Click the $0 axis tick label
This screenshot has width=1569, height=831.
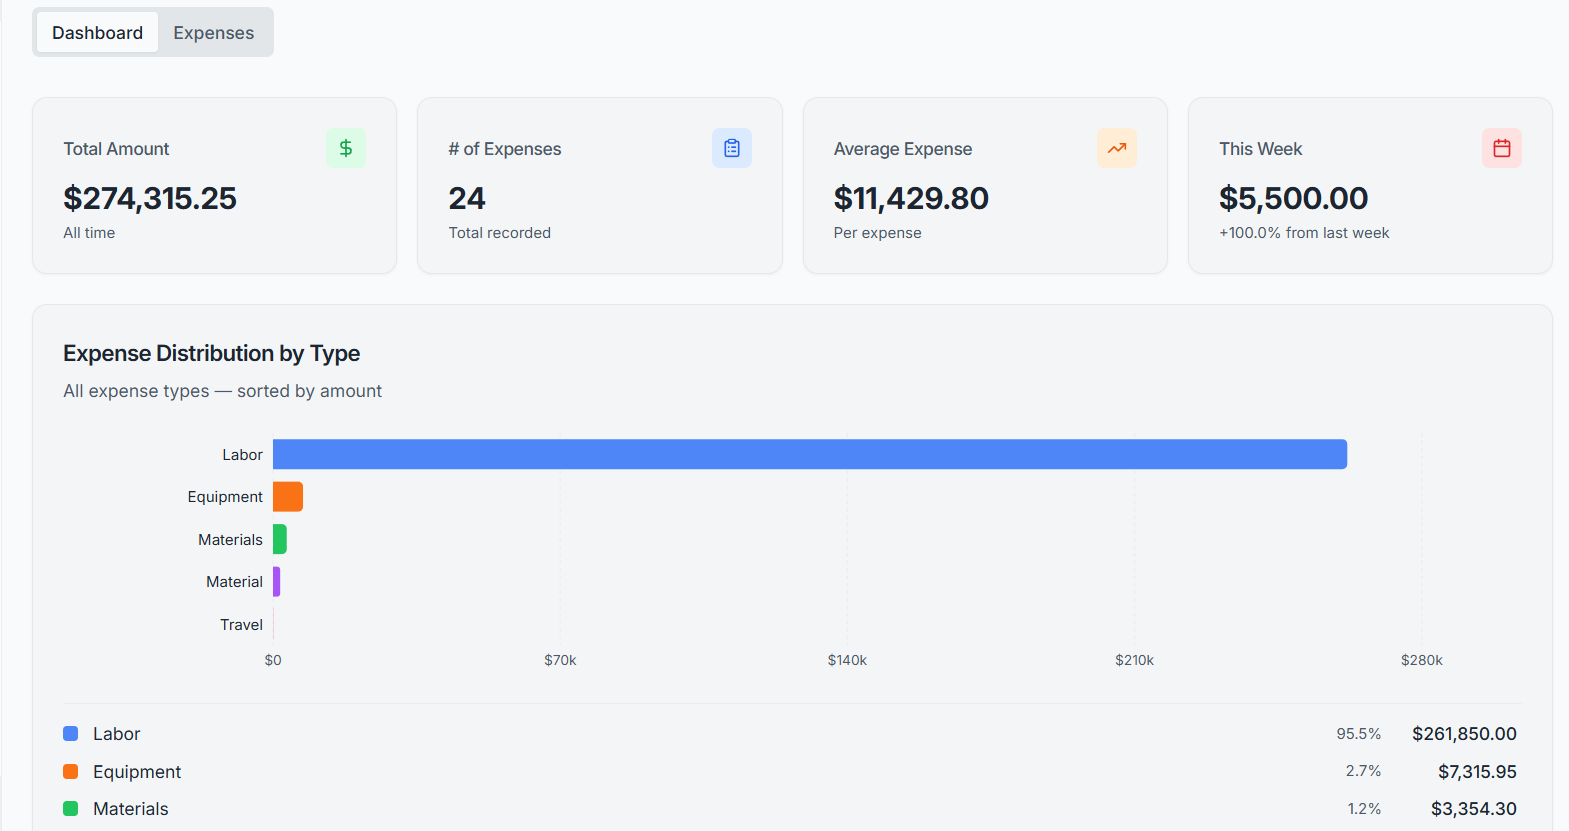pos(273,660)
